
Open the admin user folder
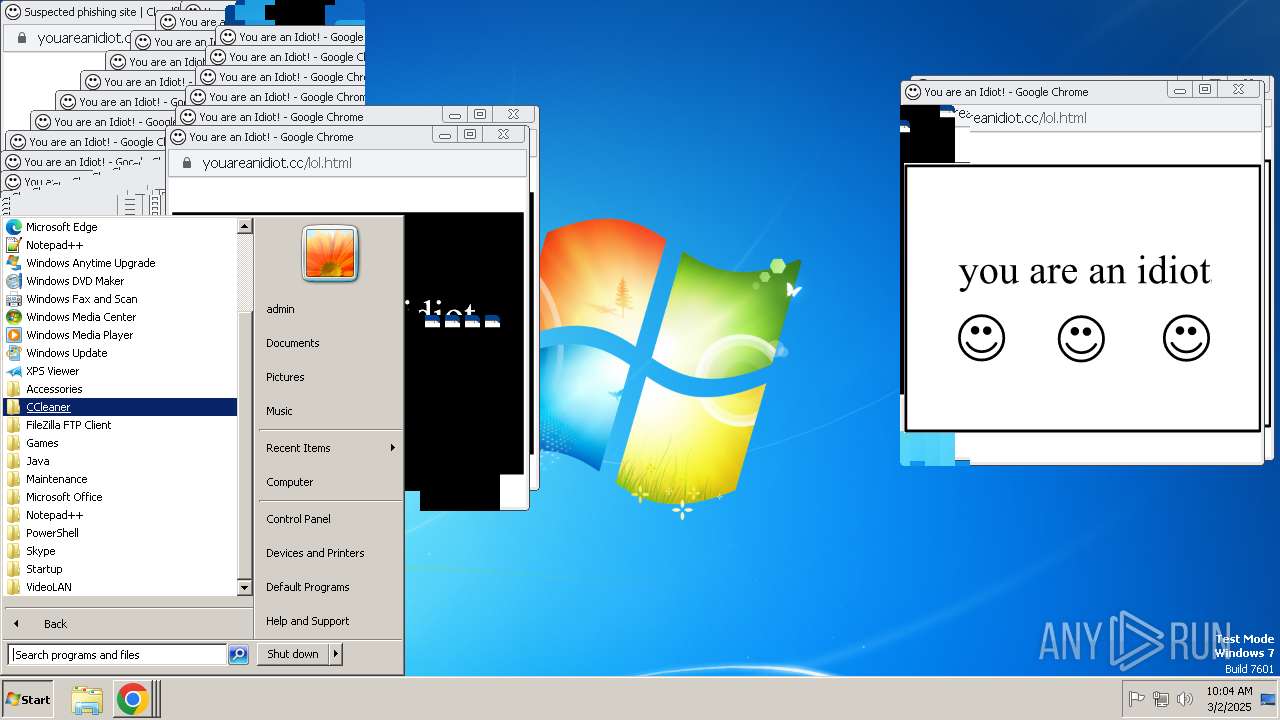coord(329,309)
